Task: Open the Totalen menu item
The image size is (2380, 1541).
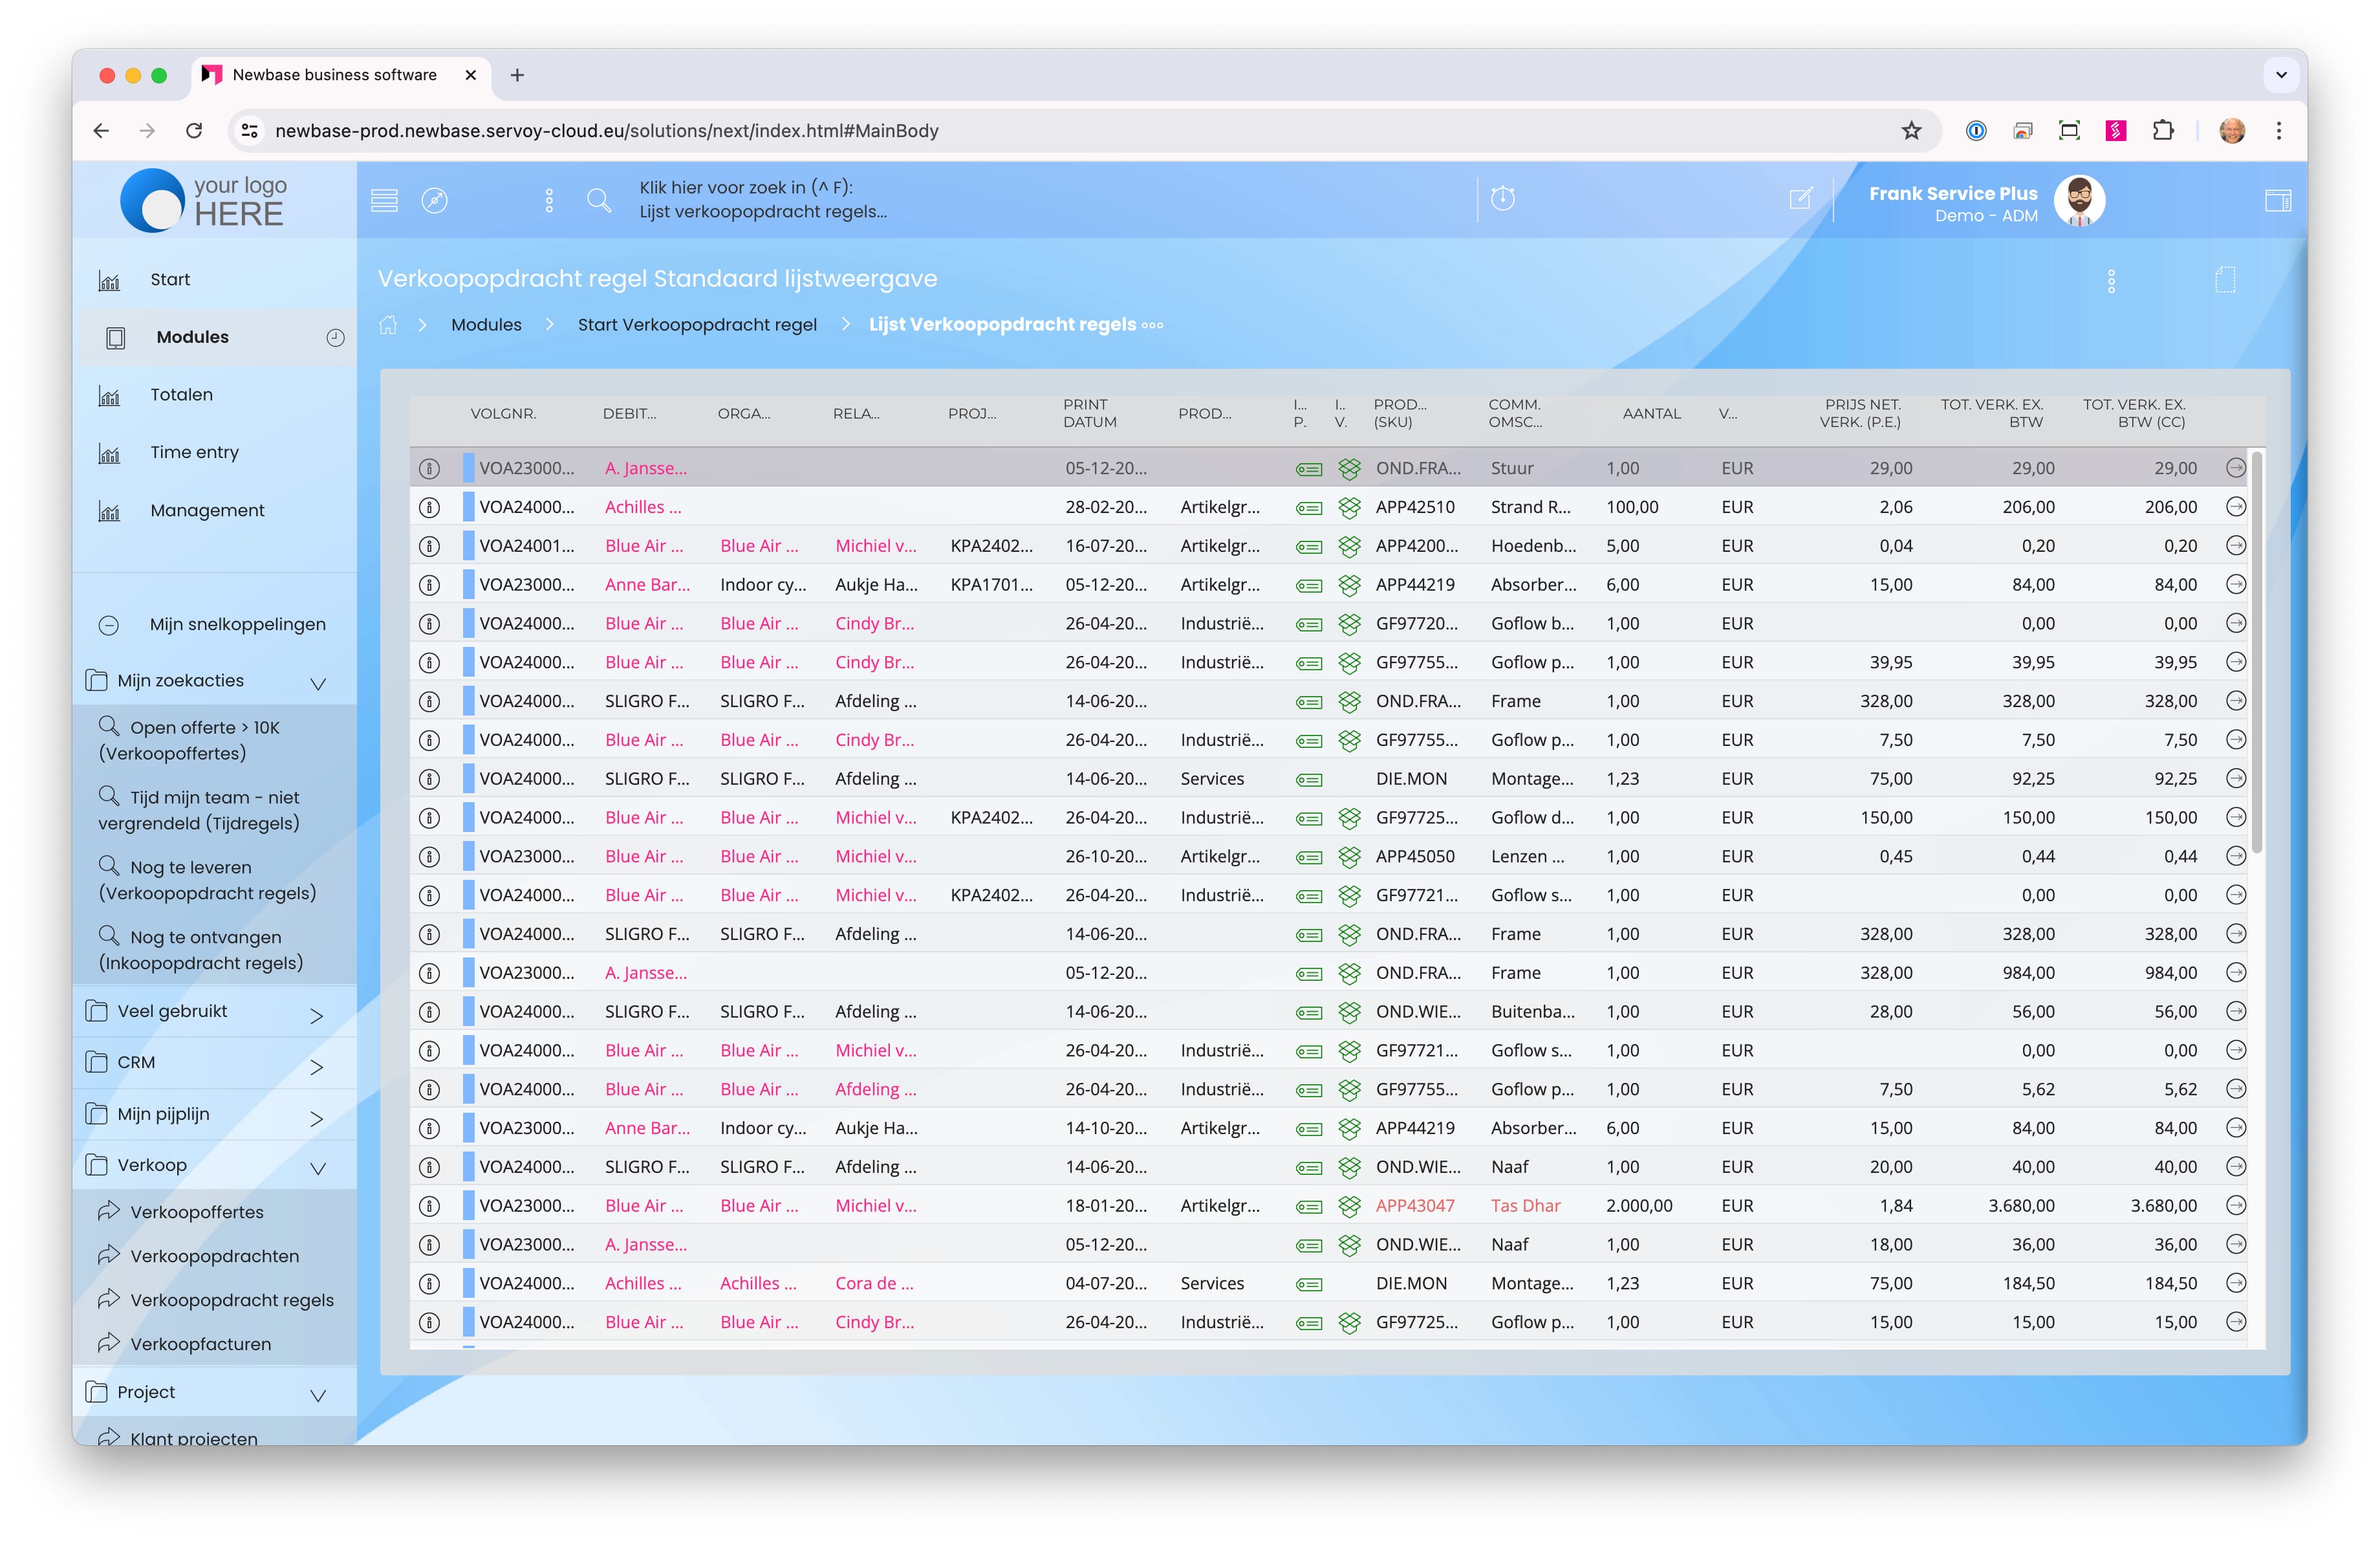Action: point(181,395)
